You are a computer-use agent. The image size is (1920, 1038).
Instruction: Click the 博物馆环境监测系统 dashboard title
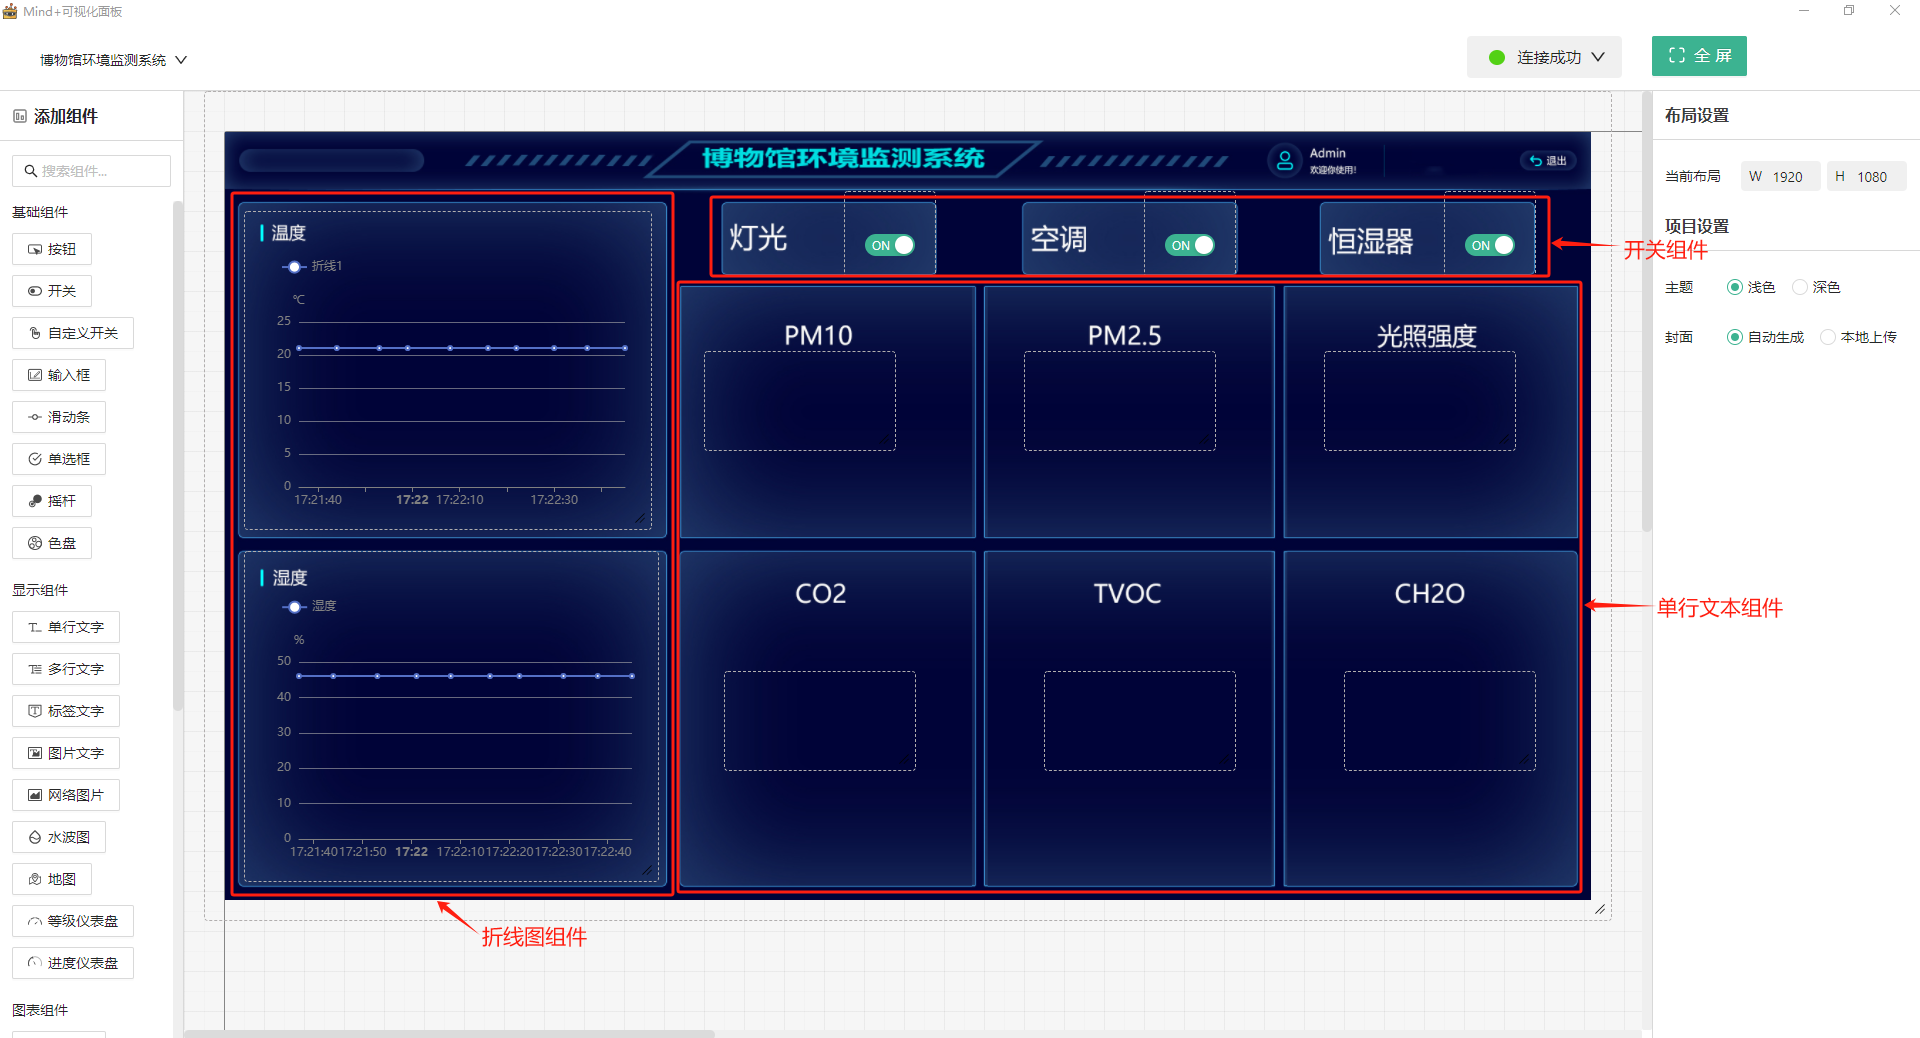(843, 158)
